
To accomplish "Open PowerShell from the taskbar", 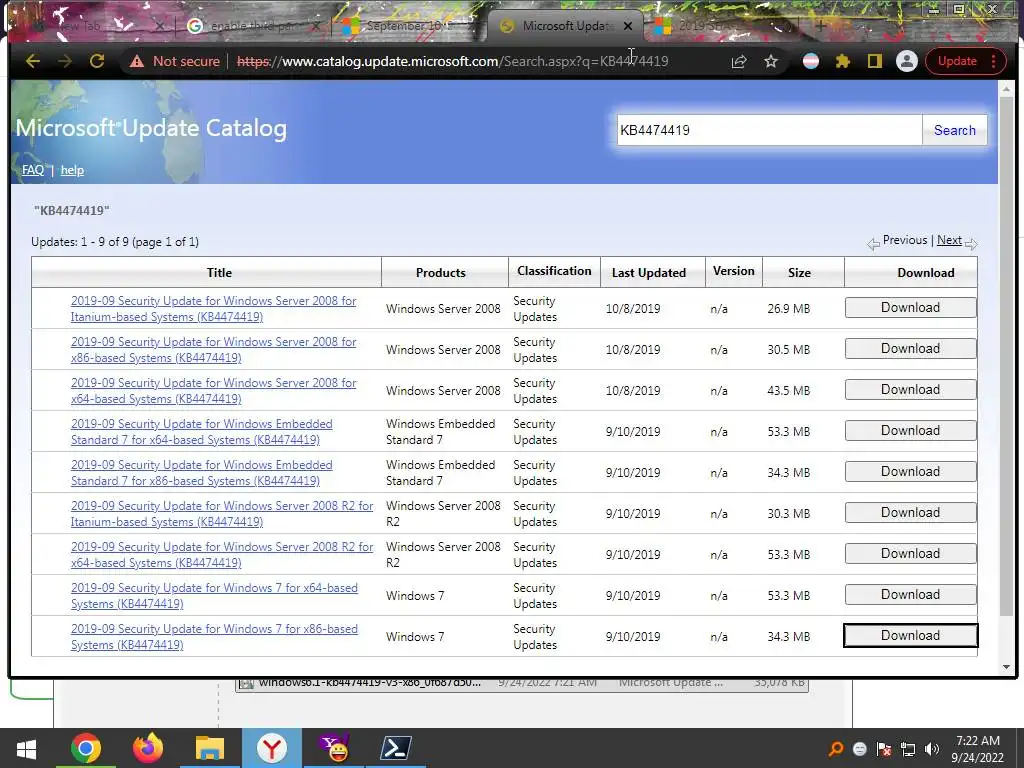I will coord(396,748).
